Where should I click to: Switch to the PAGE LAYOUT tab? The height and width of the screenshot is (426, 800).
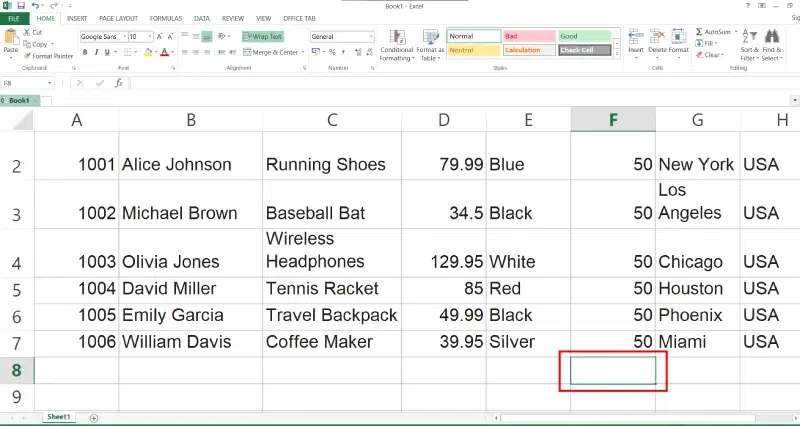click(x=118, y=18)
